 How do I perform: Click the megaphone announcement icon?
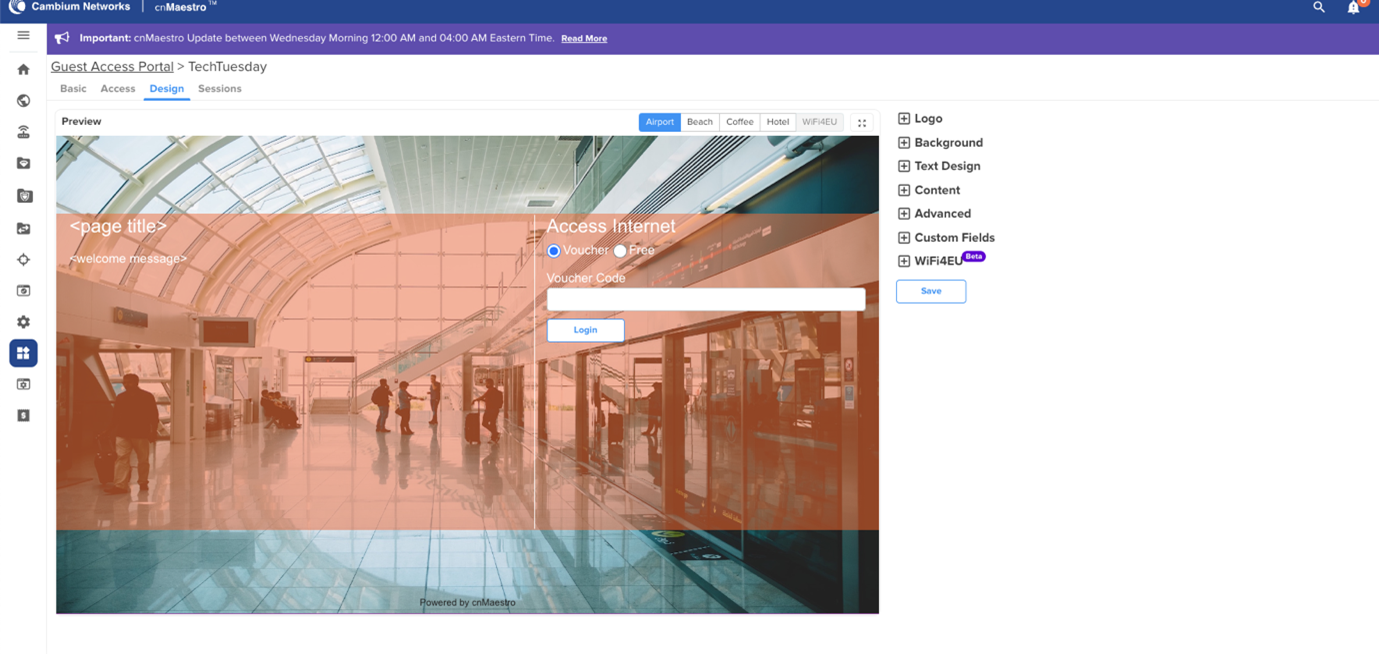pyautogui.click(x=62, y=38)
